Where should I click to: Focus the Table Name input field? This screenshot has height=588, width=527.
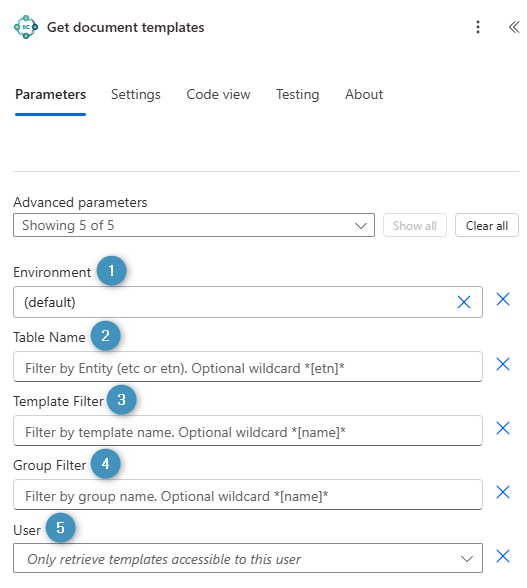click(x=248, y=367)
